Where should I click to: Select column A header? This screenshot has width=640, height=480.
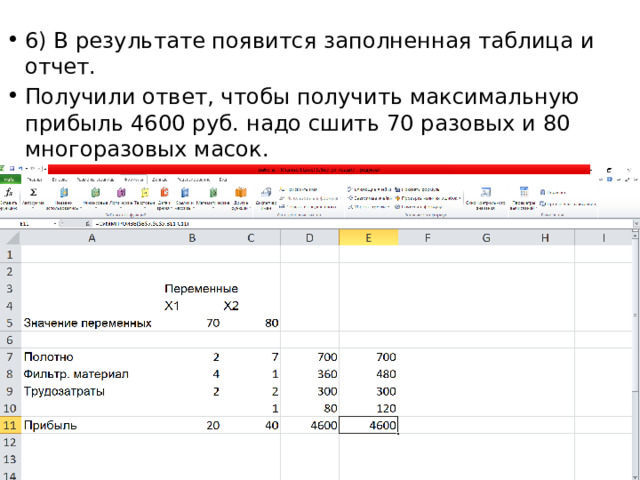[92, 238]
